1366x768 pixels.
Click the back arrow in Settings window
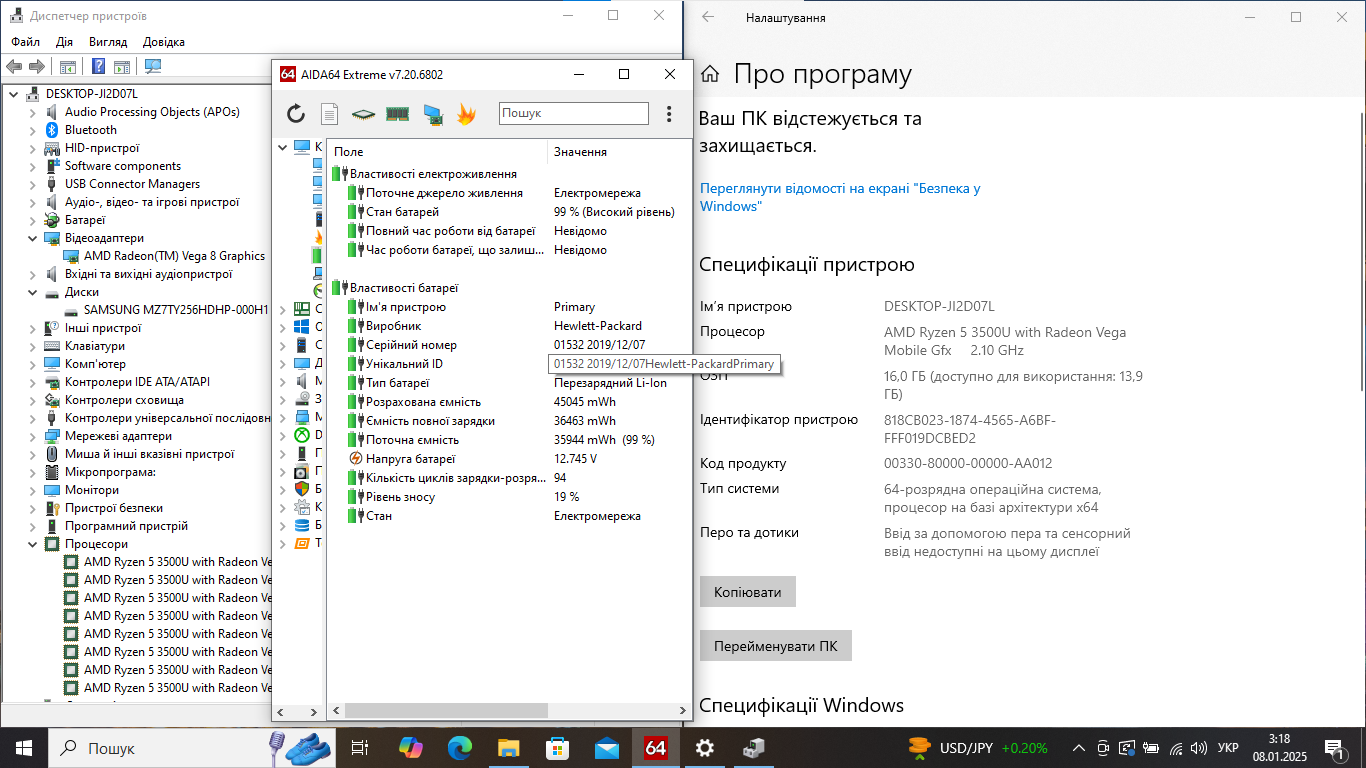[x=708, y=17]
